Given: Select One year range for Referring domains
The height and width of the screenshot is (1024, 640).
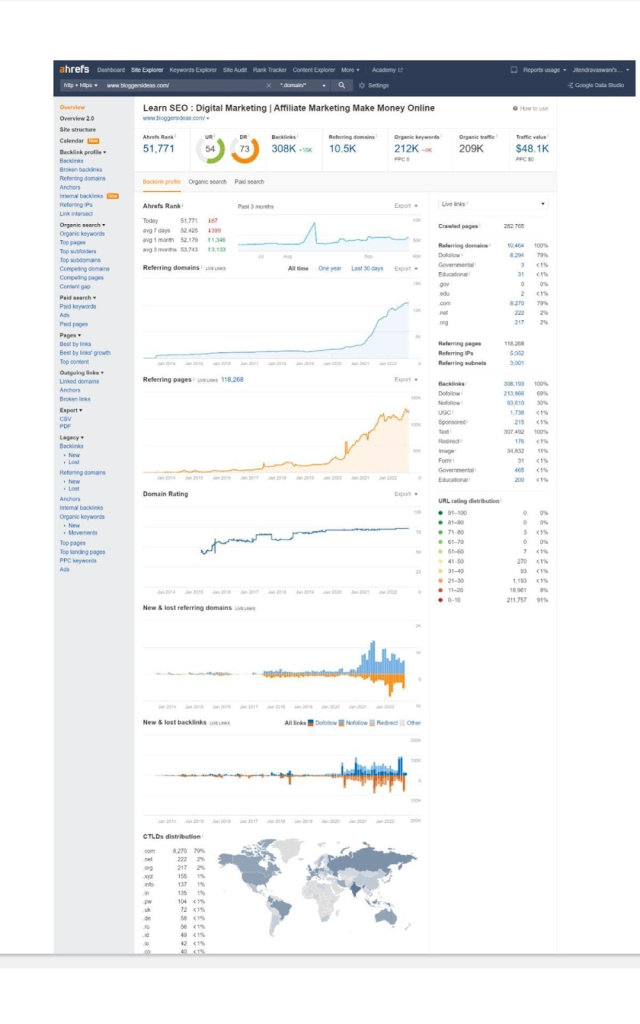Looking at the screenshot, I should (x=330, y=268).
